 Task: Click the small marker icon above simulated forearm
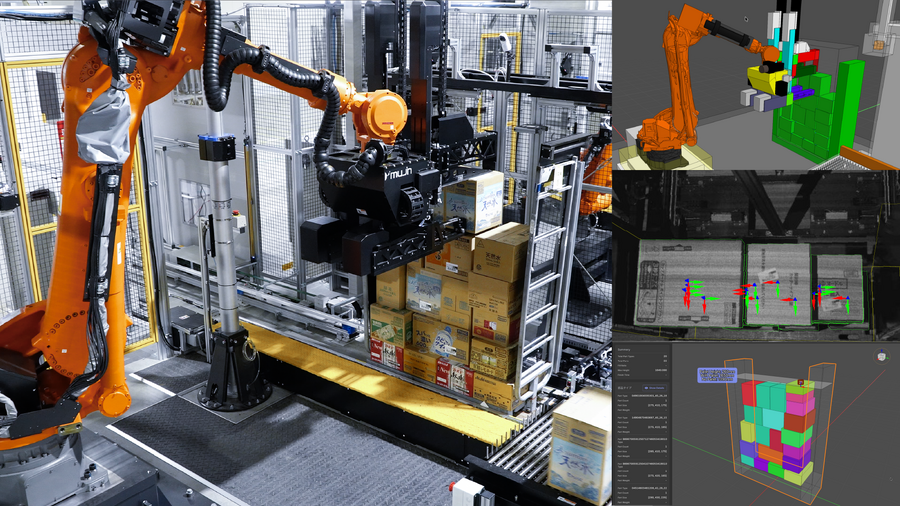(746, 20)
